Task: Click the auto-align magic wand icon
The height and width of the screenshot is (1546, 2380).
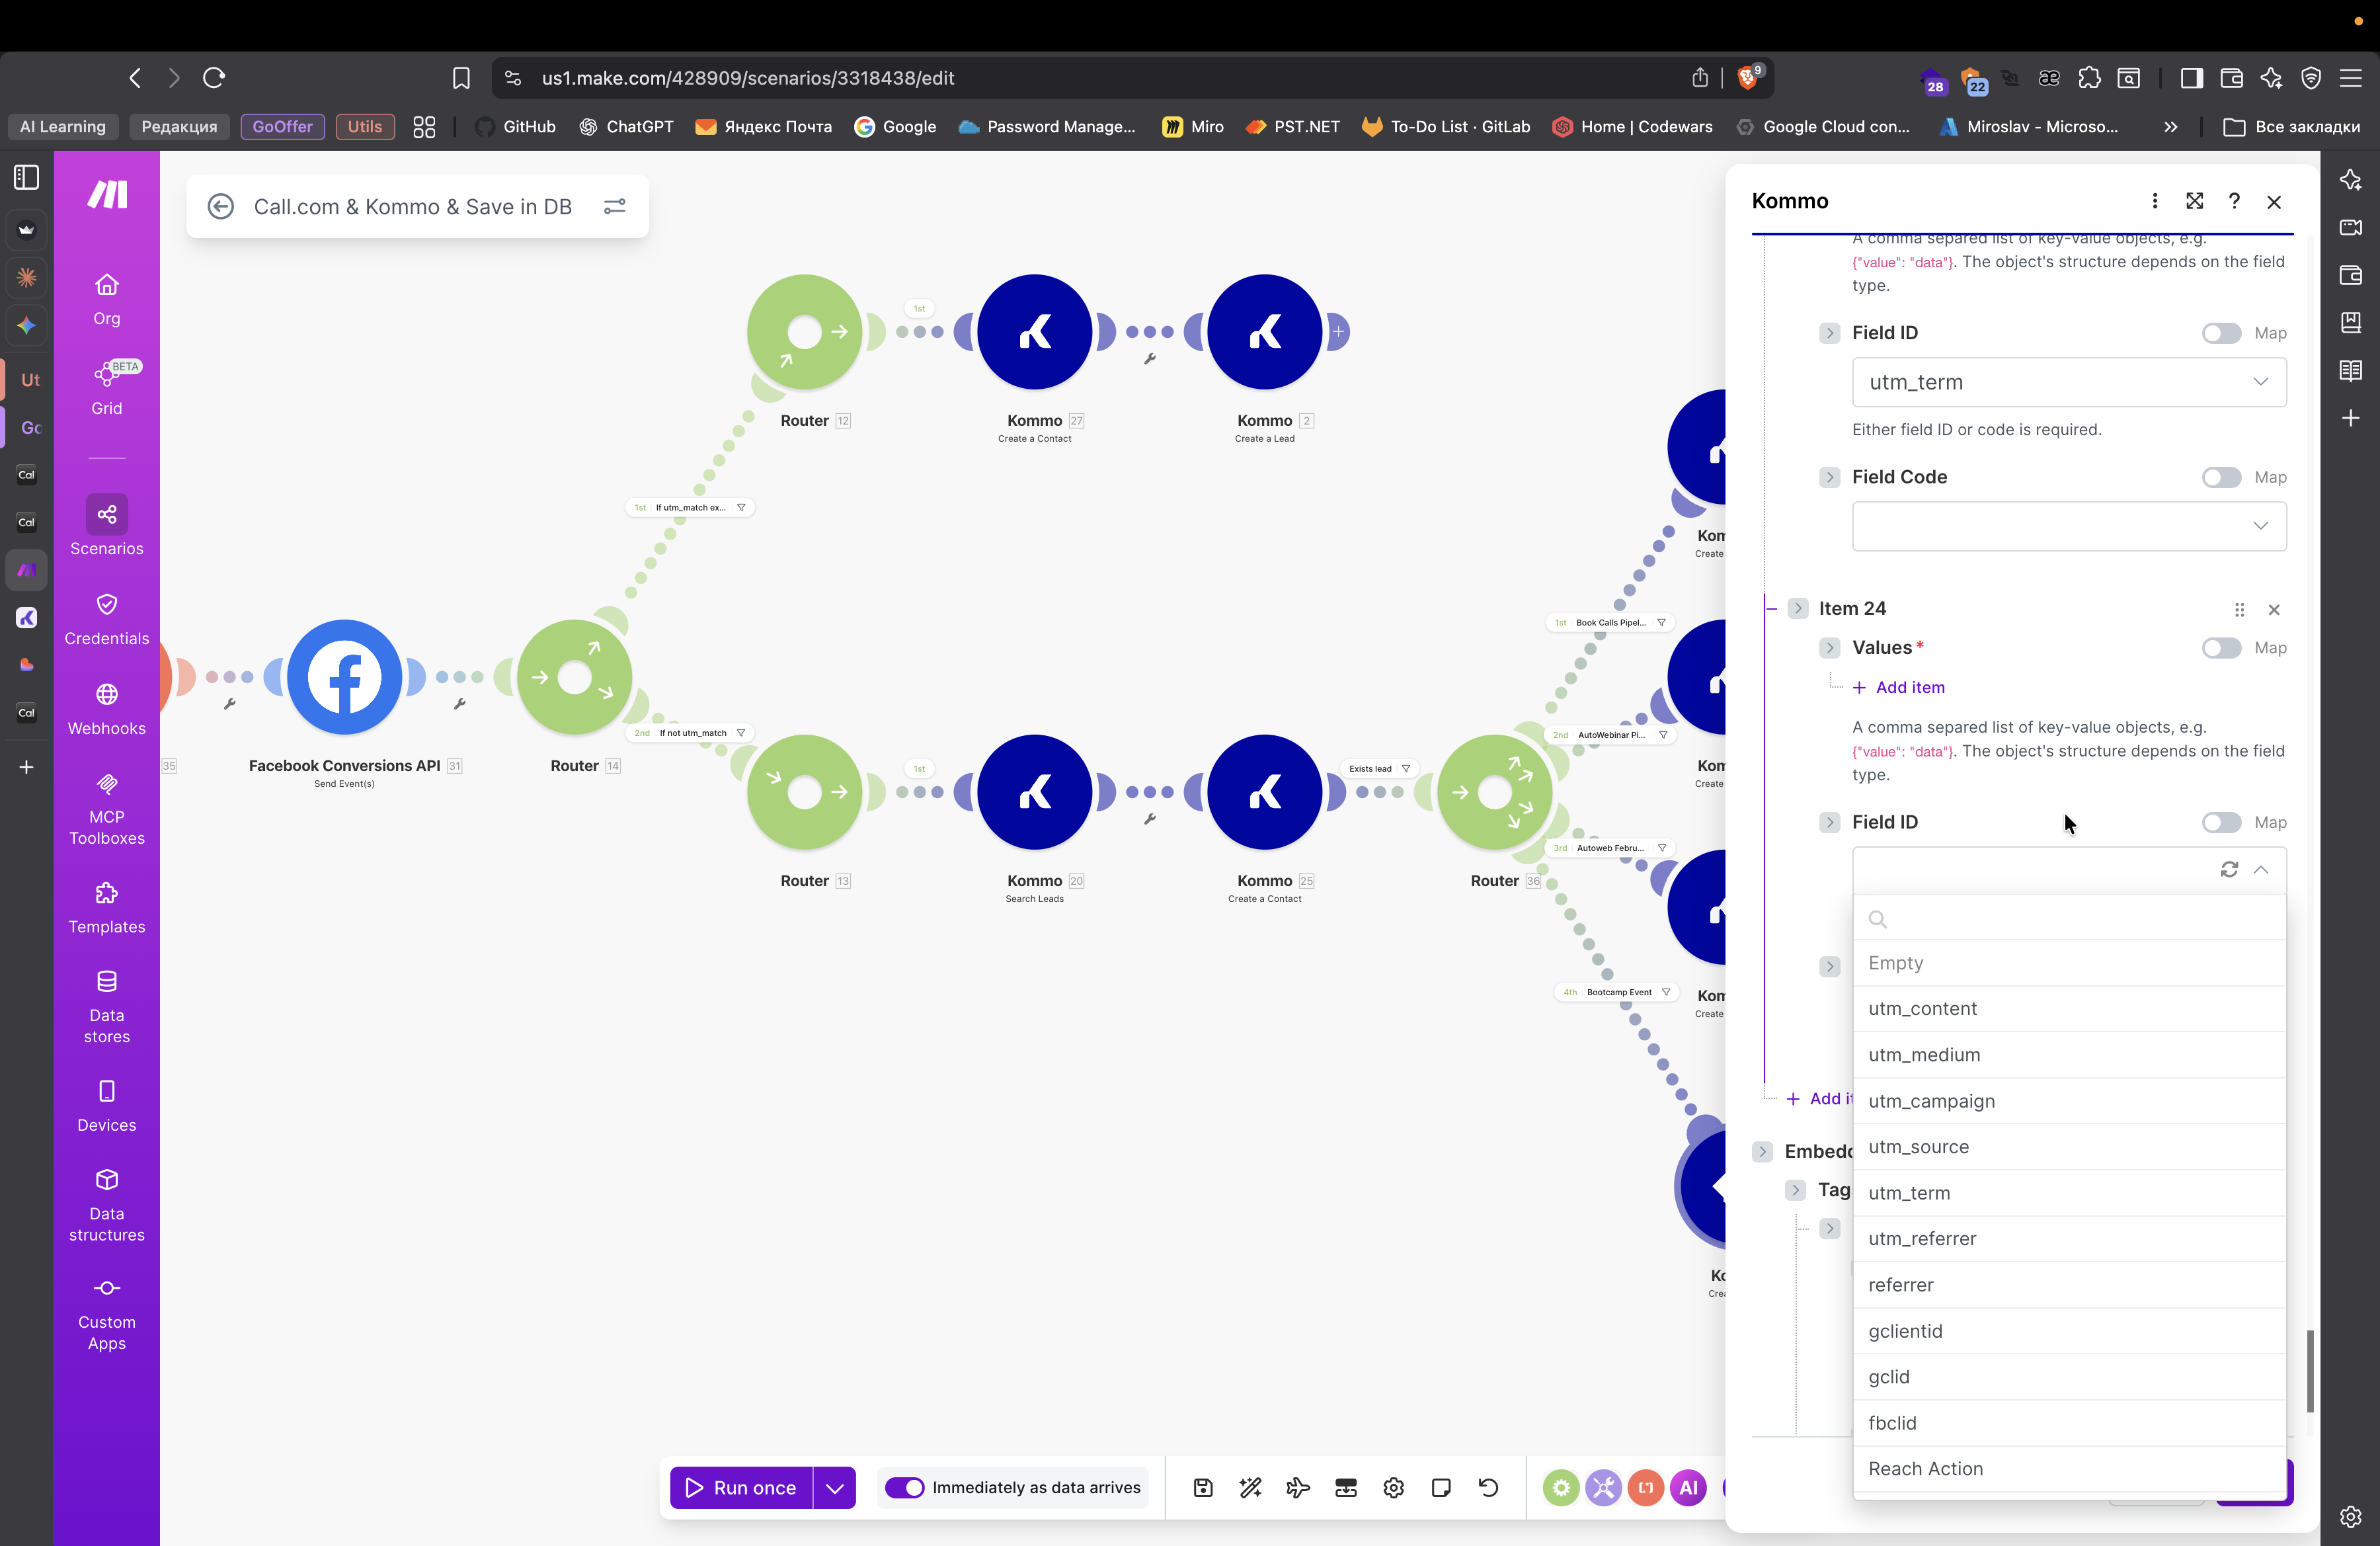Action: coord(1250,1488)
